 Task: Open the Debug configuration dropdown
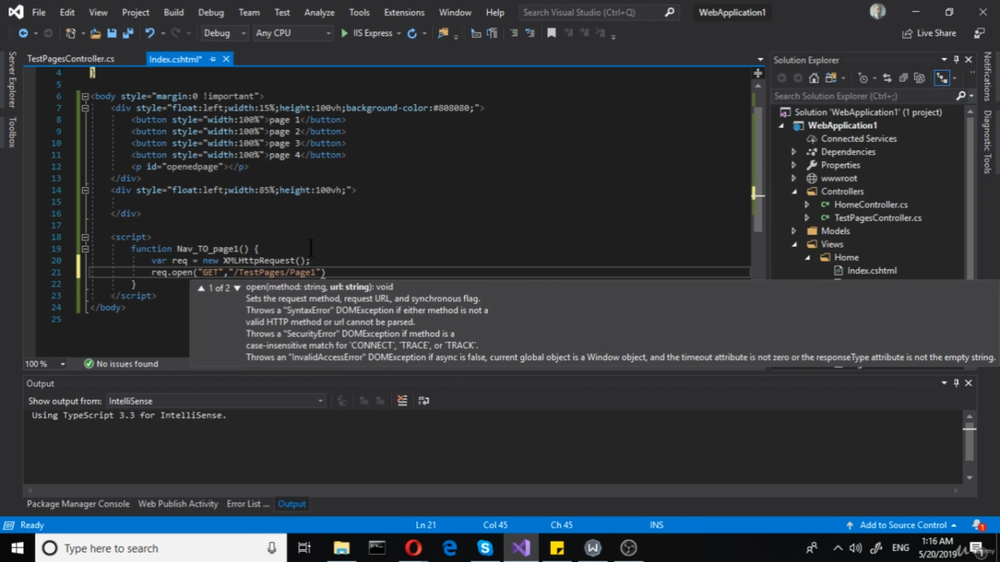(x=224, y=33)
